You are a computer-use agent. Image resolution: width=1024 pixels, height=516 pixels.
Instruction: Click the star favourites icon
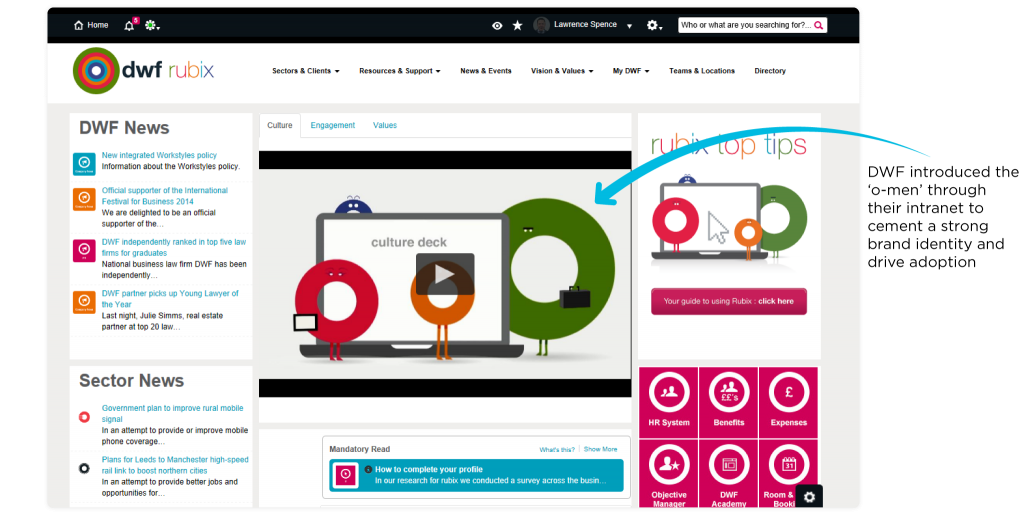[517, 25]
